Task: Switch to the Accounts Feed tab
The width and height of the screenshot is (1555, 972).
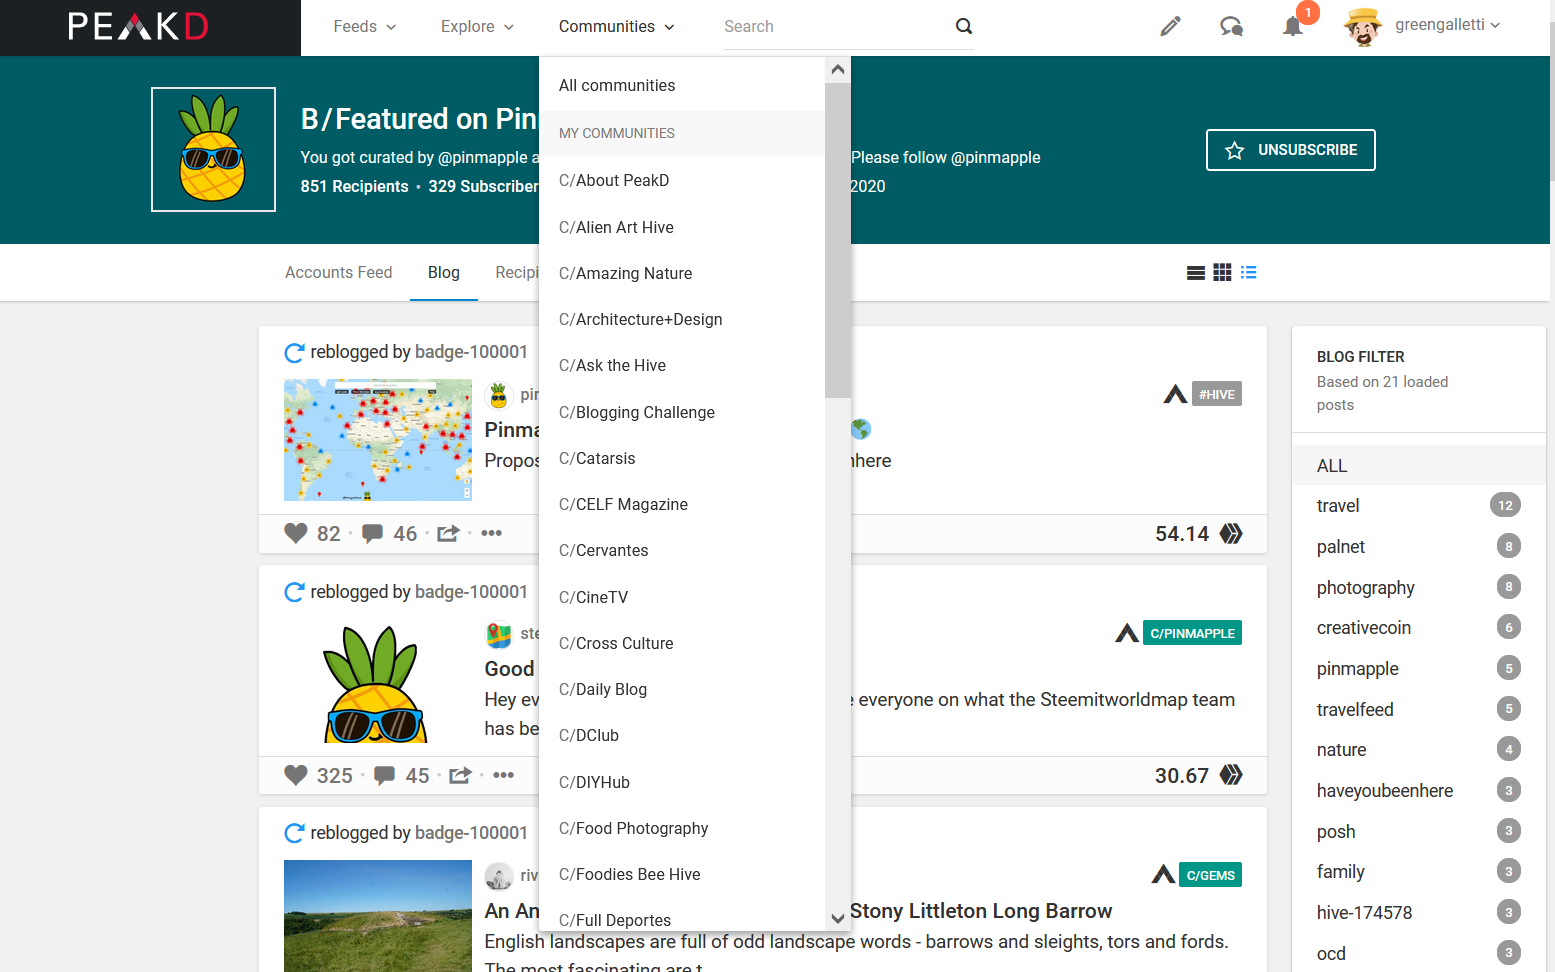Action: 338,272
